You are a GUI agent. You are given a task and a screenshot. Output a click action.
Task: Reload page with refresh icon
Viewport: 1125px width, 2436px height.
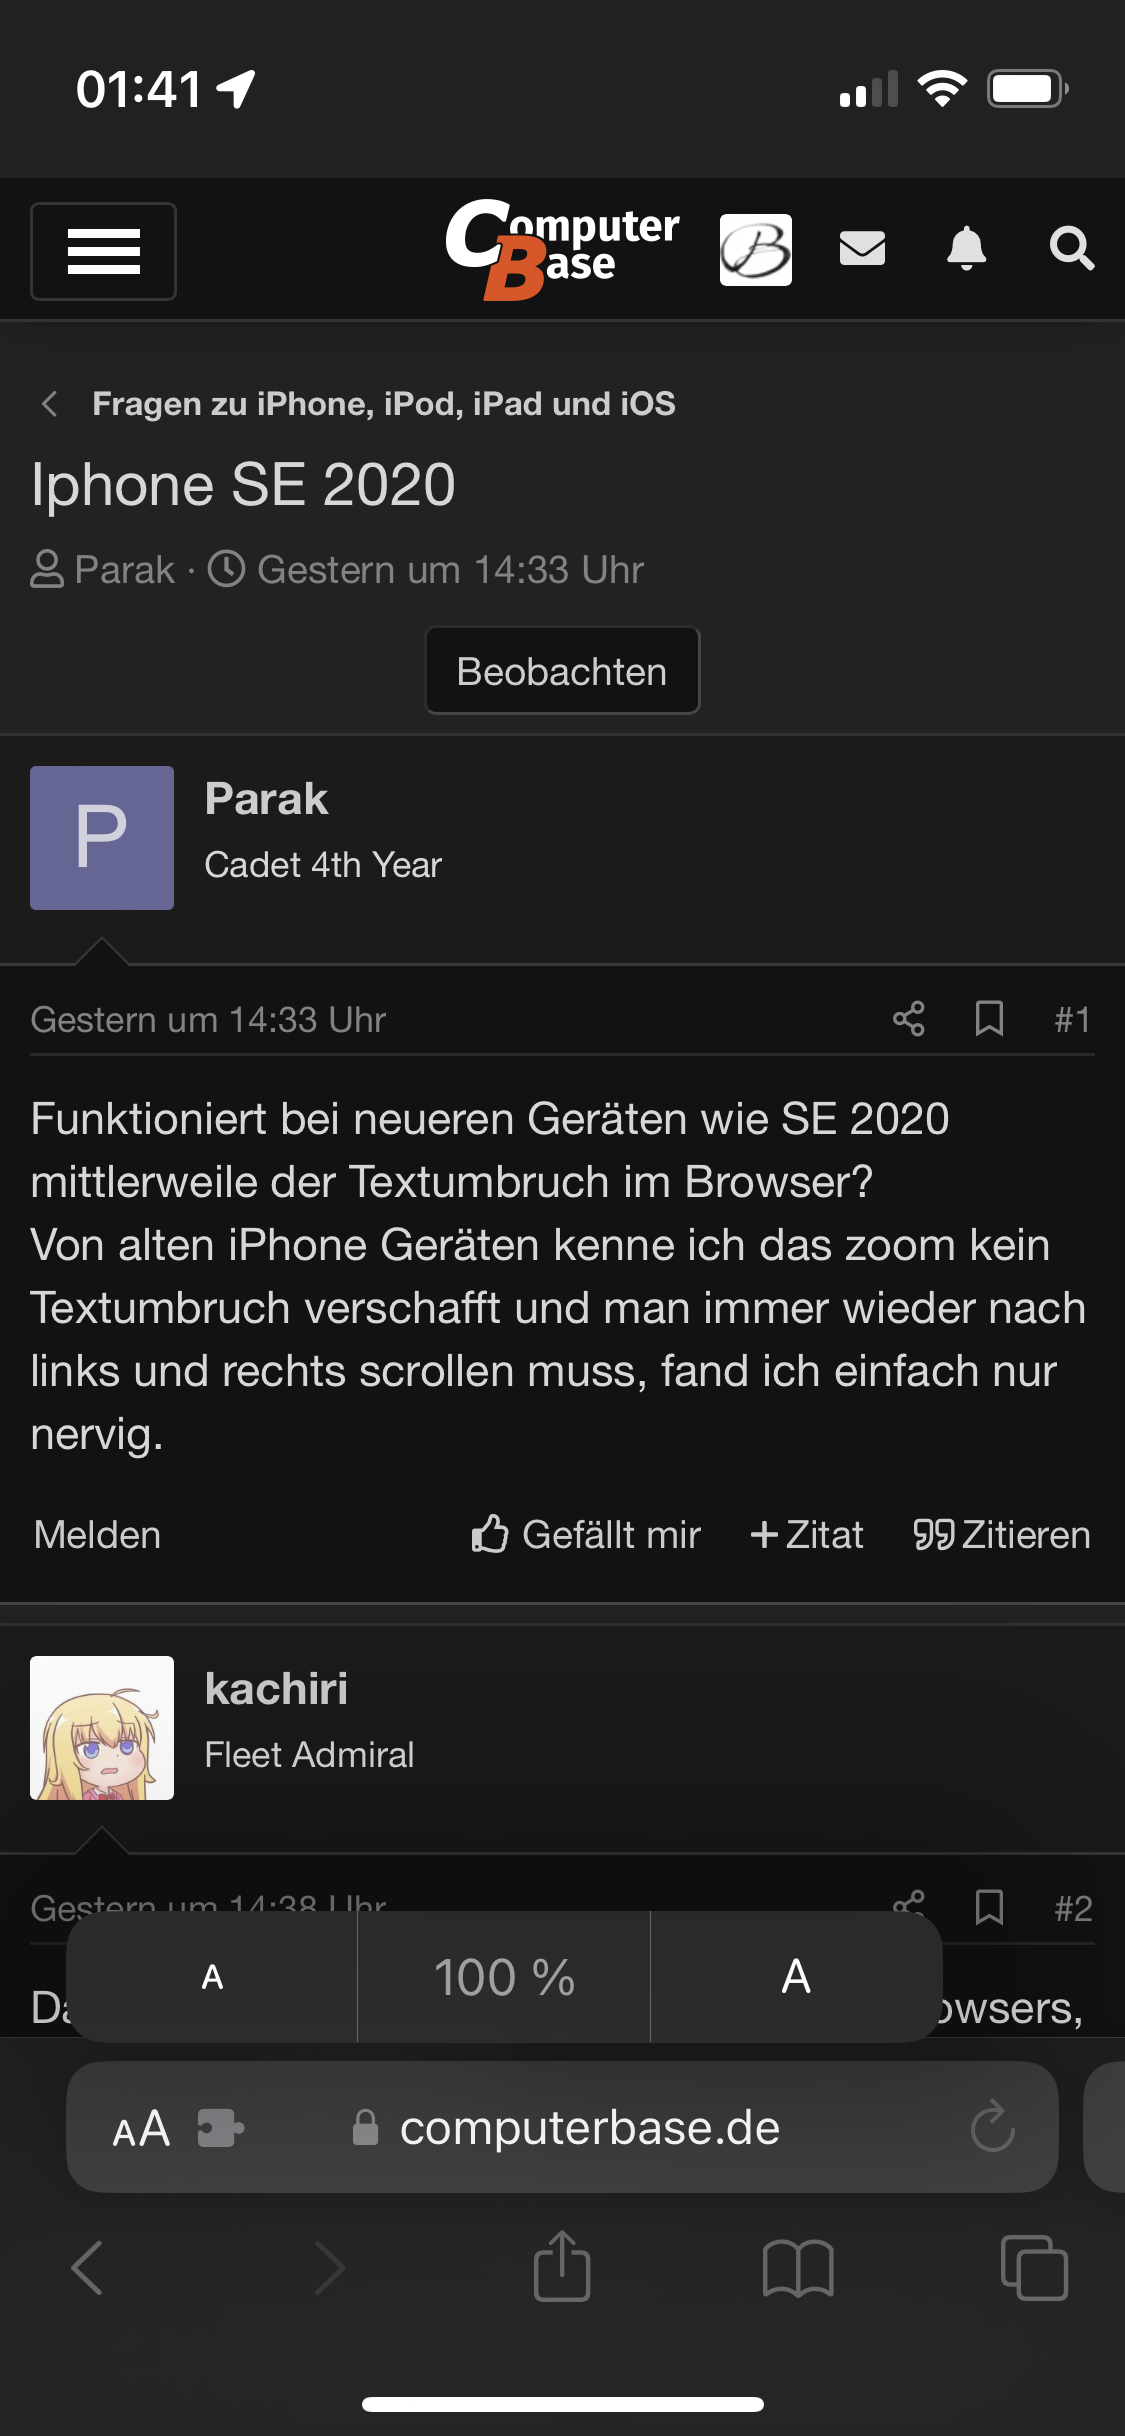coord(992,2127)
